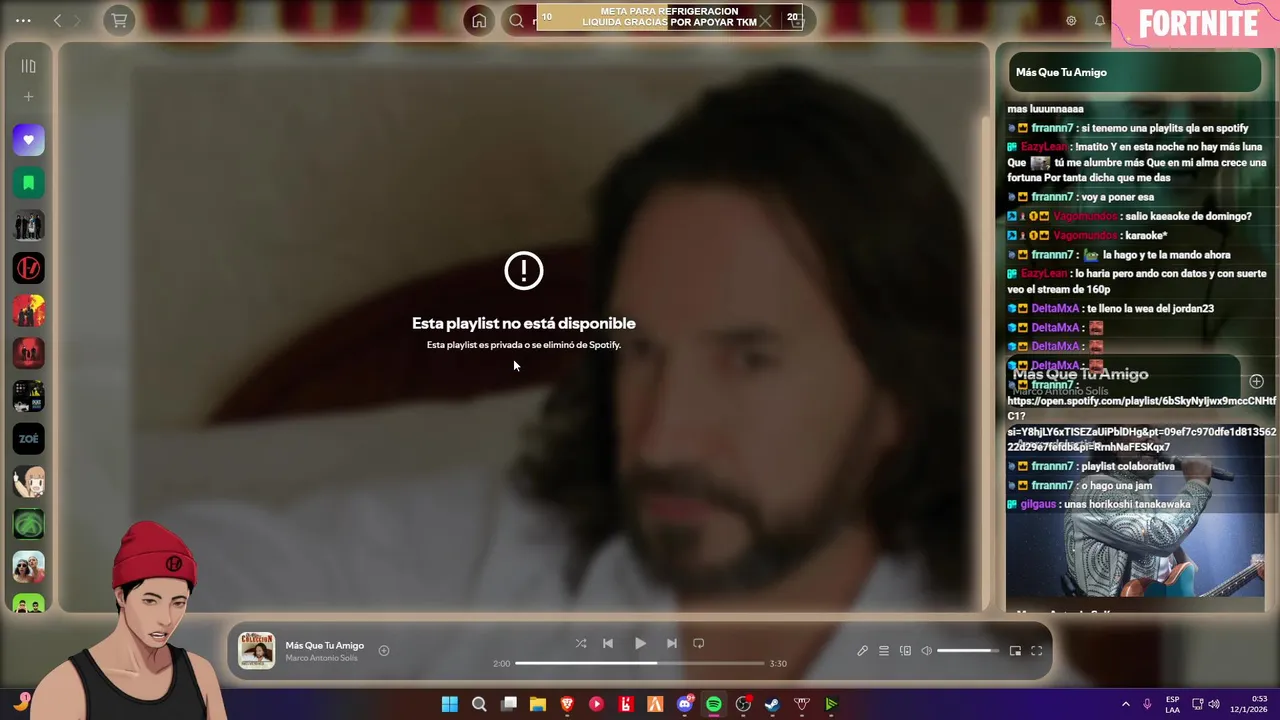Screen dimensions: 1280x720
Task: Adjust the volume slider
Action: coord(968,651)
